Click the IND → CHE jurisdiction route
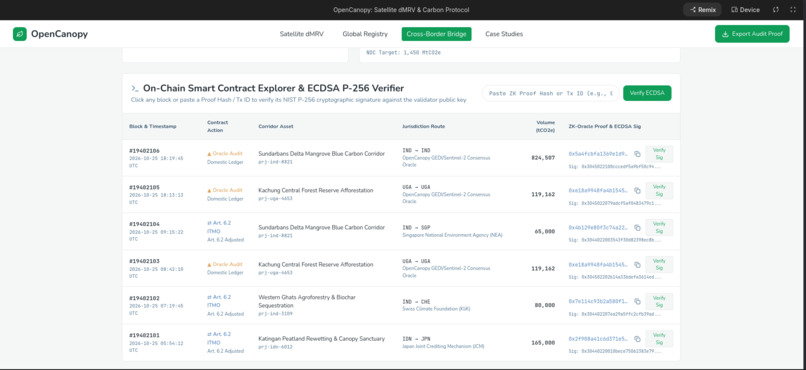The width and height of the screenshot is (806, 370). tap(416, 301)
